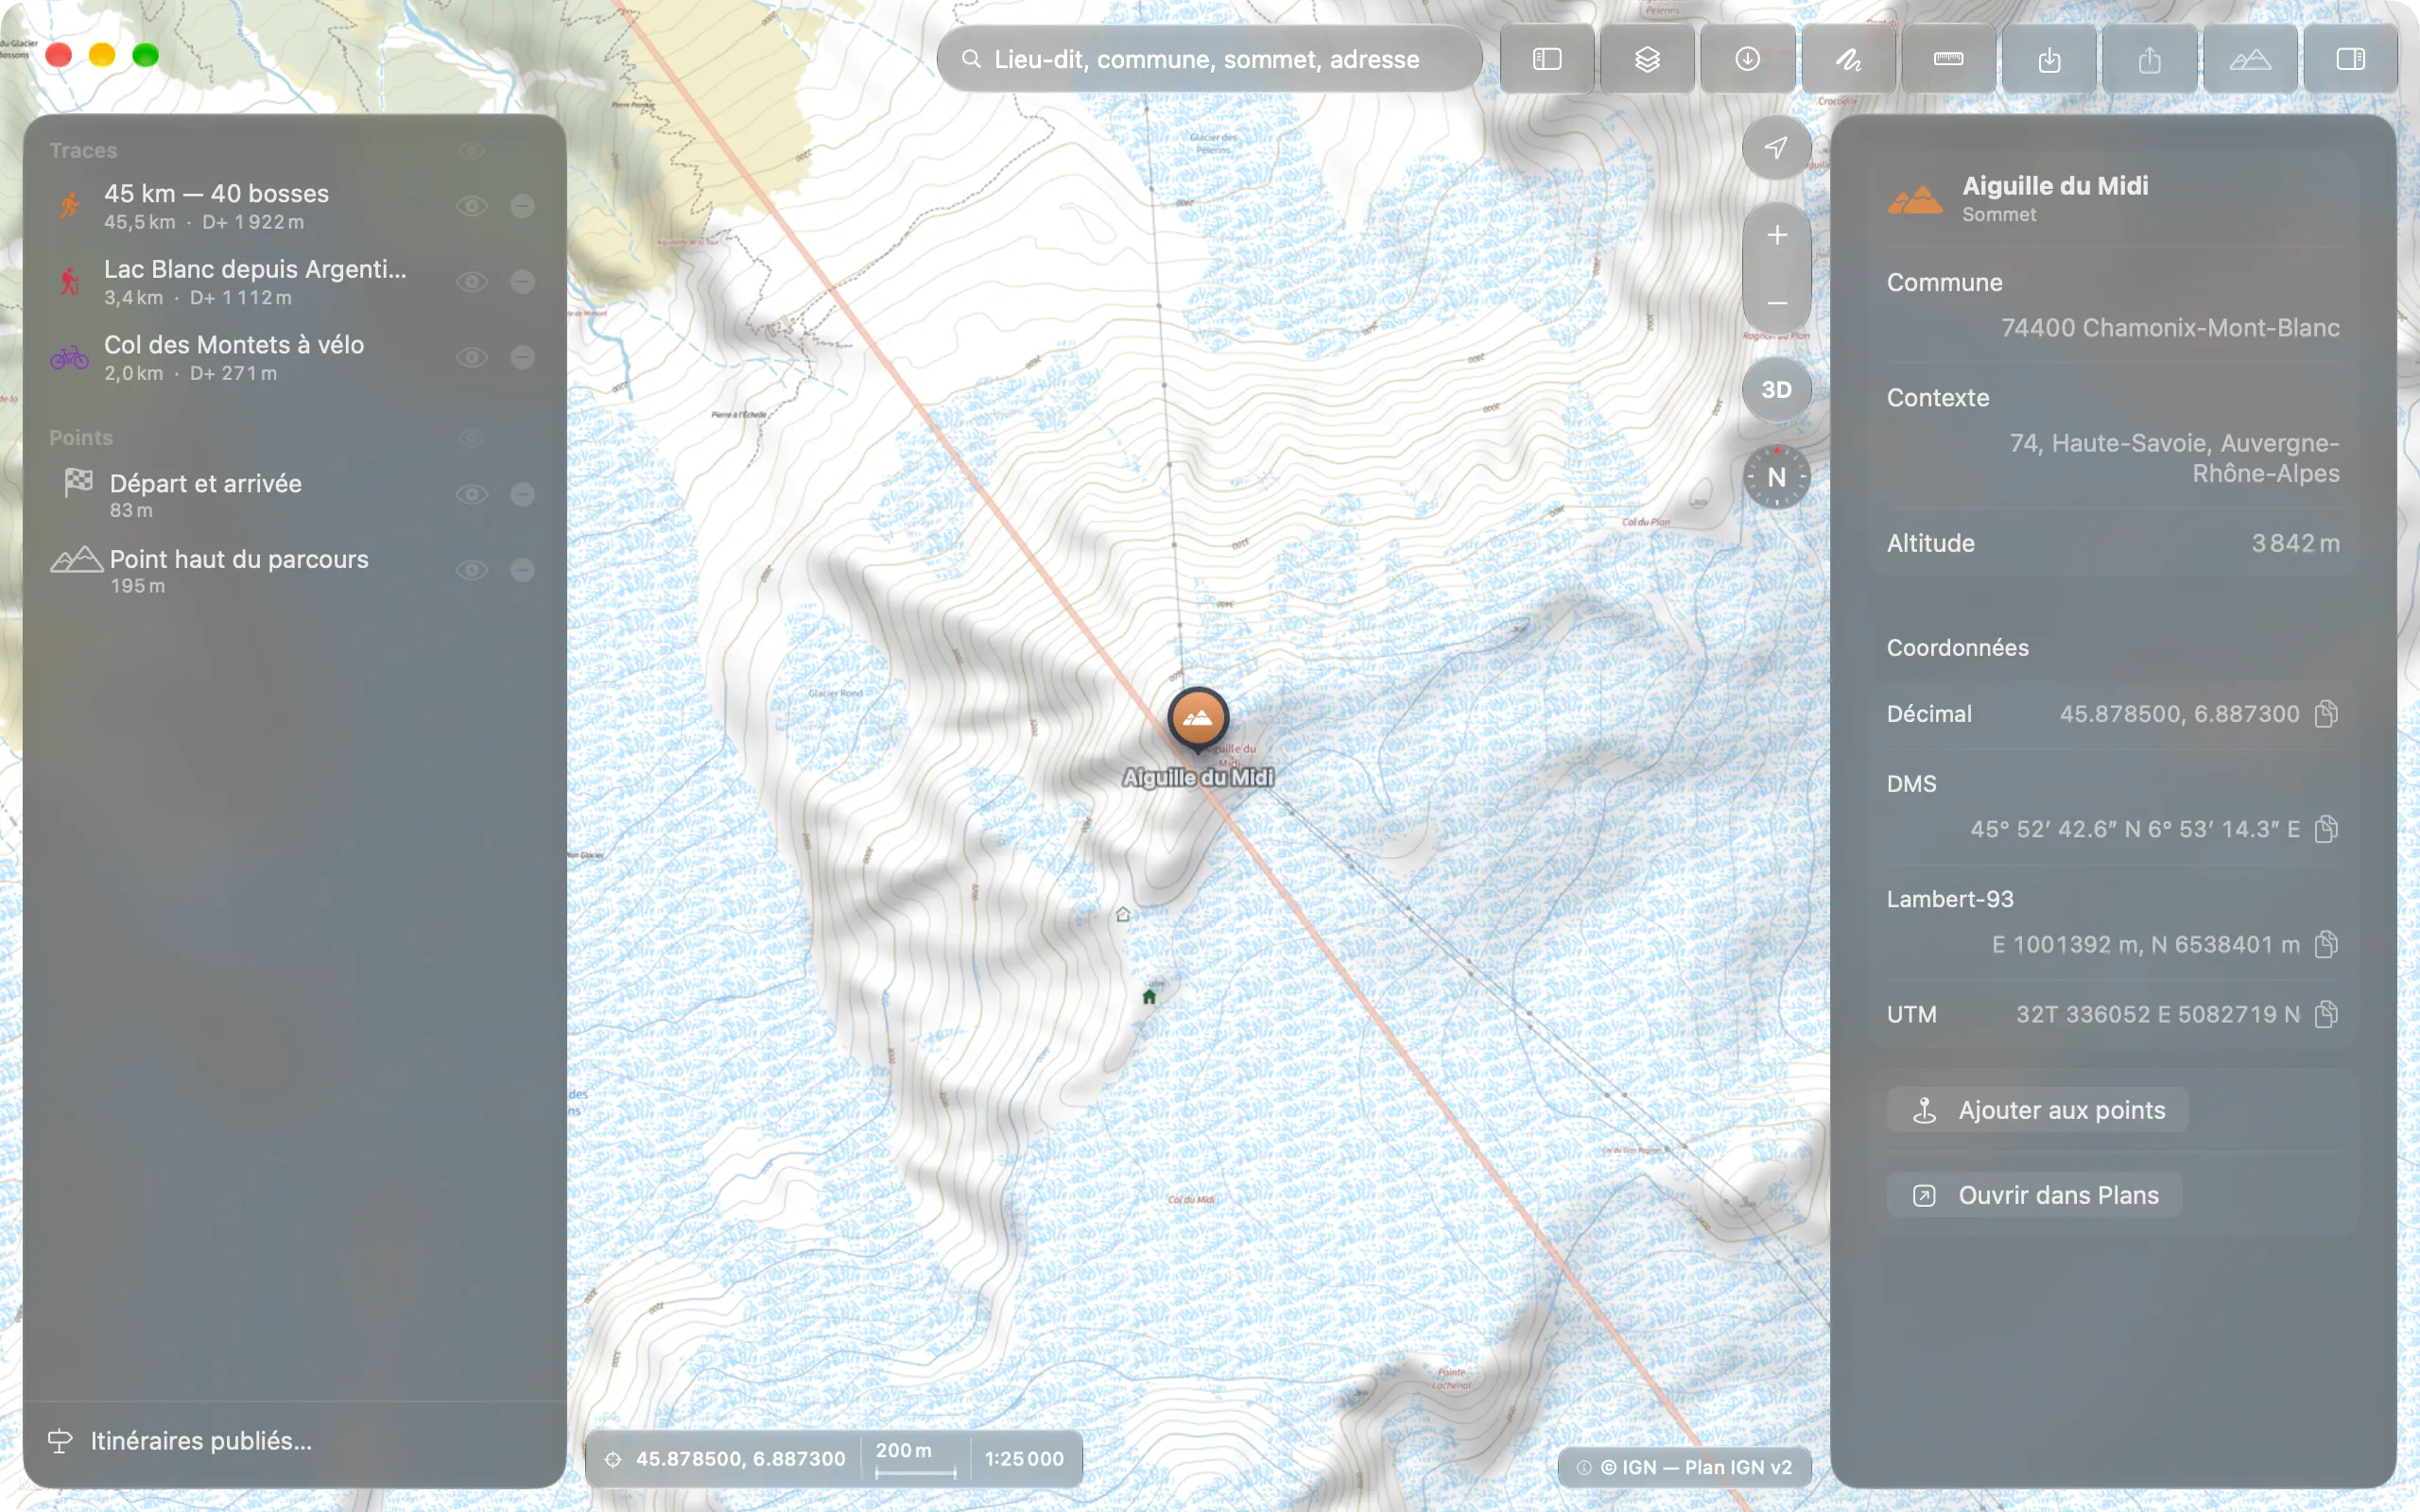Open Itinéraires publiés link

[x=180, y=1441]
